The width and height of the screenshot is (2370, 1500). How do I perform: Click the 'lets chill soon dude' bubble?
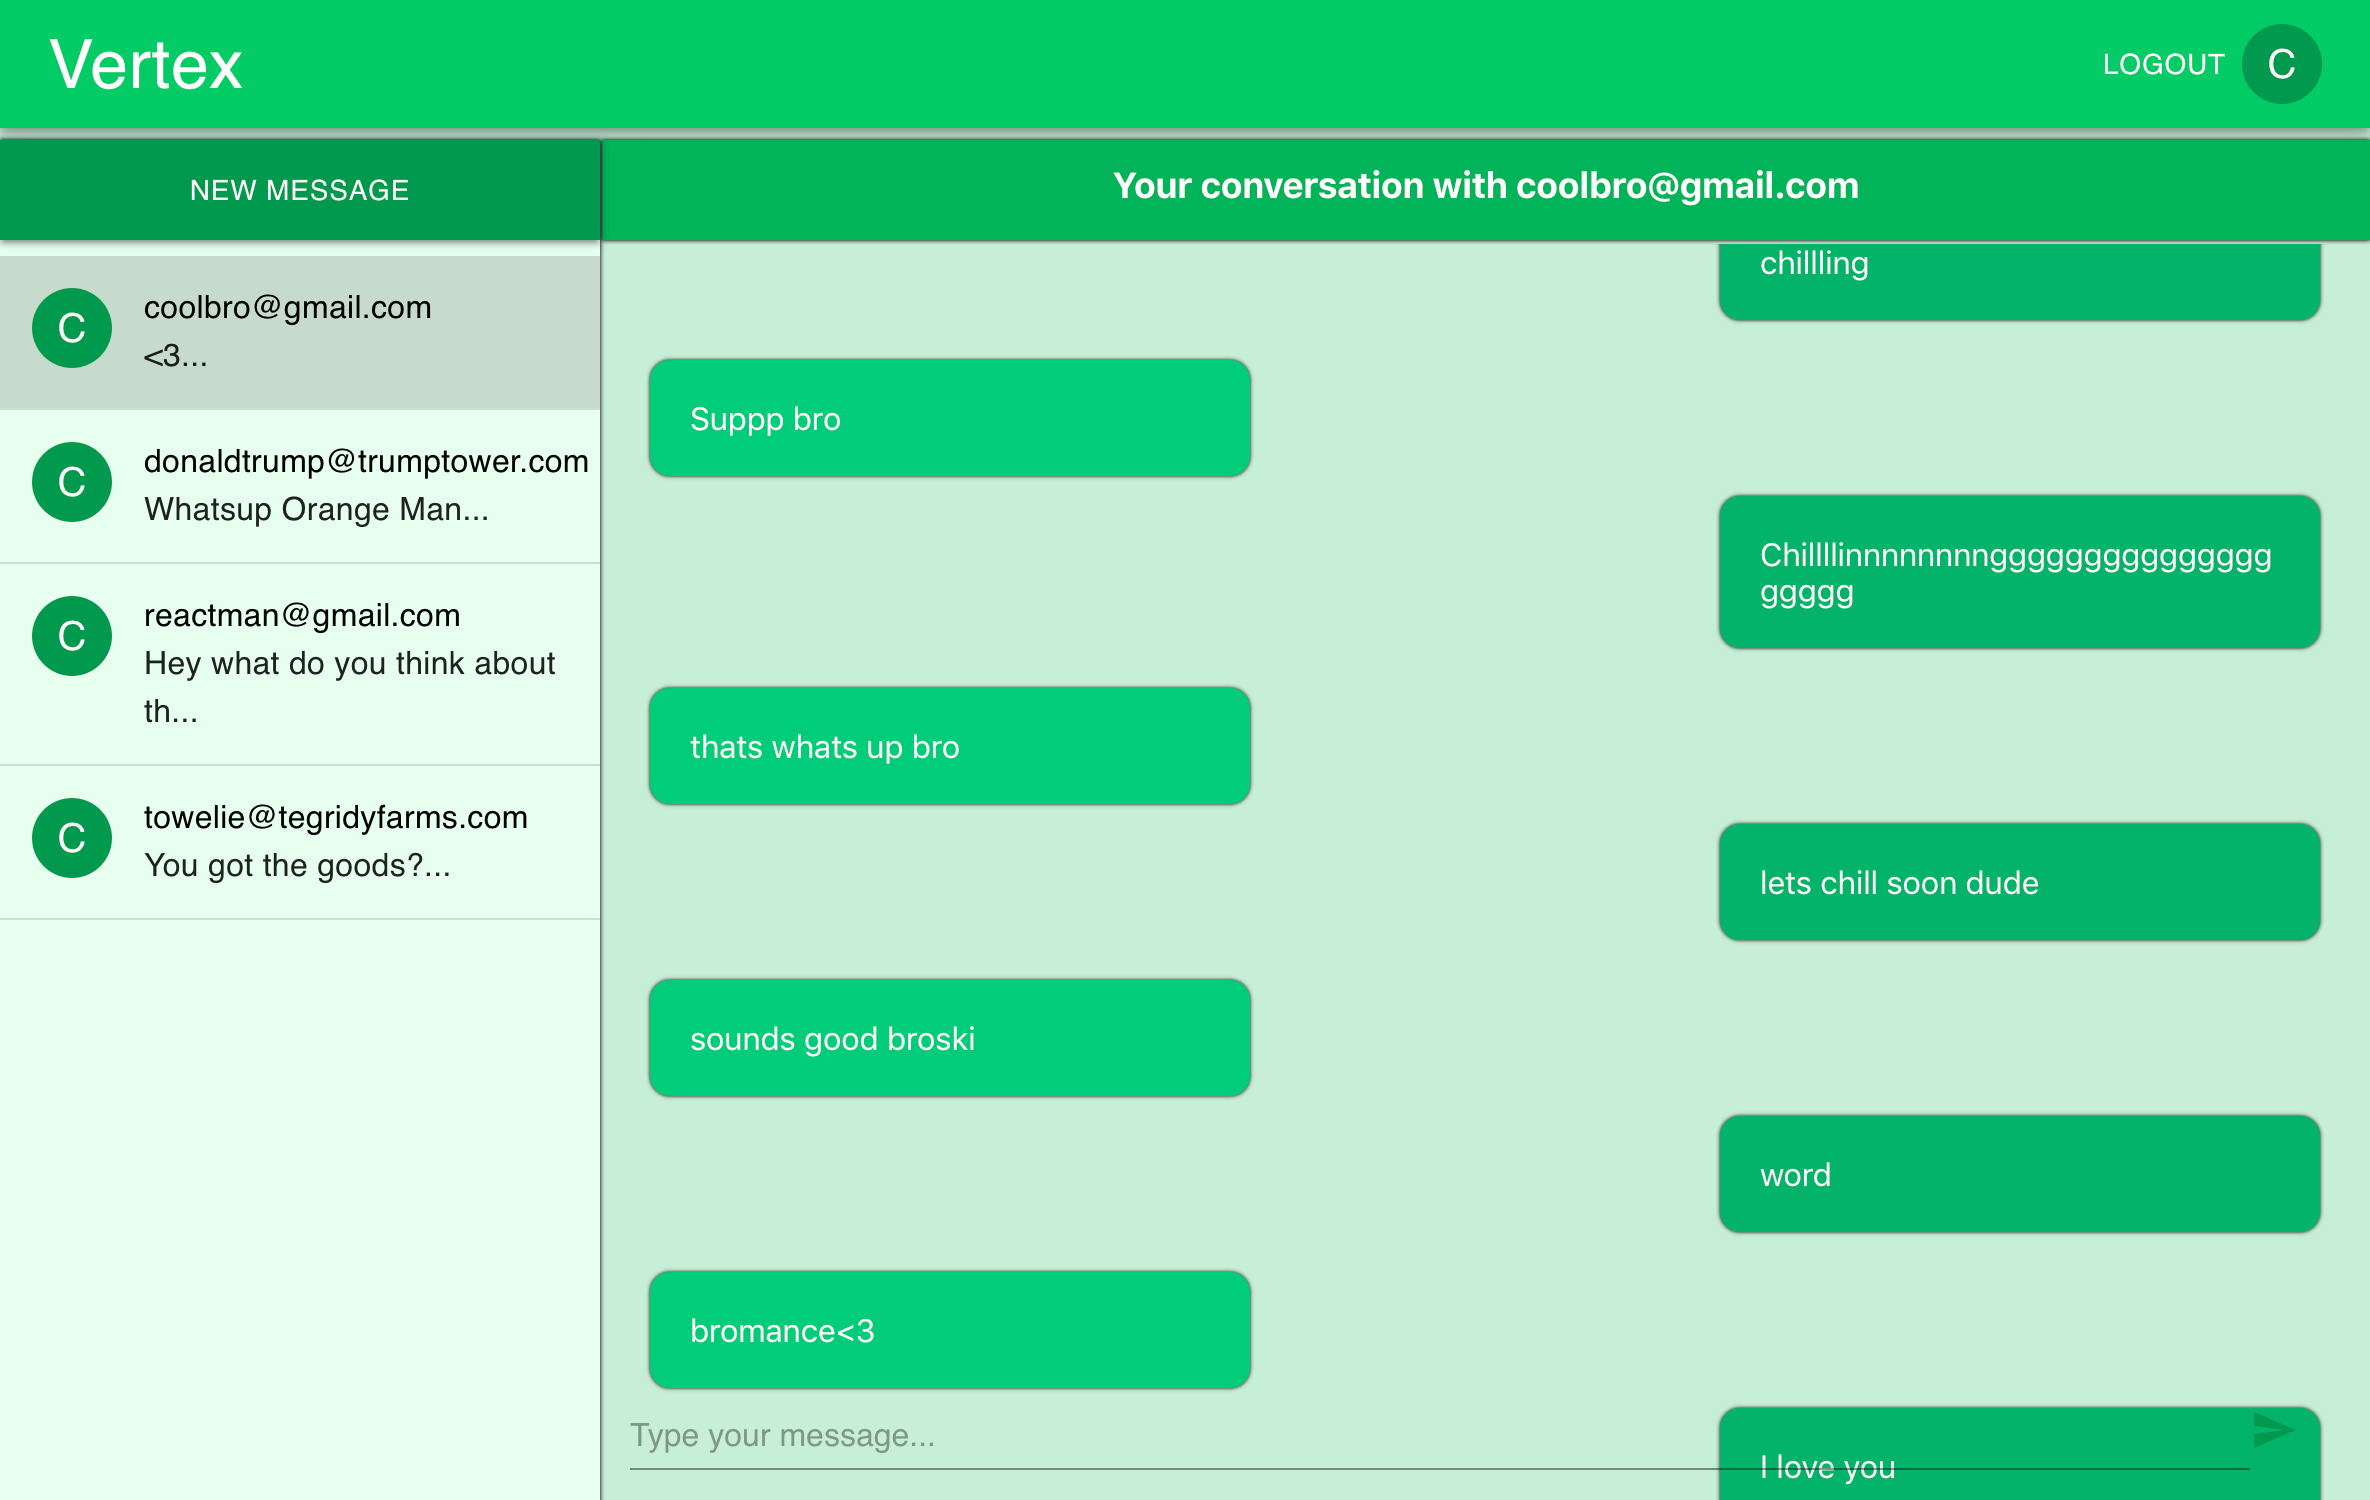pos(2018,882)
